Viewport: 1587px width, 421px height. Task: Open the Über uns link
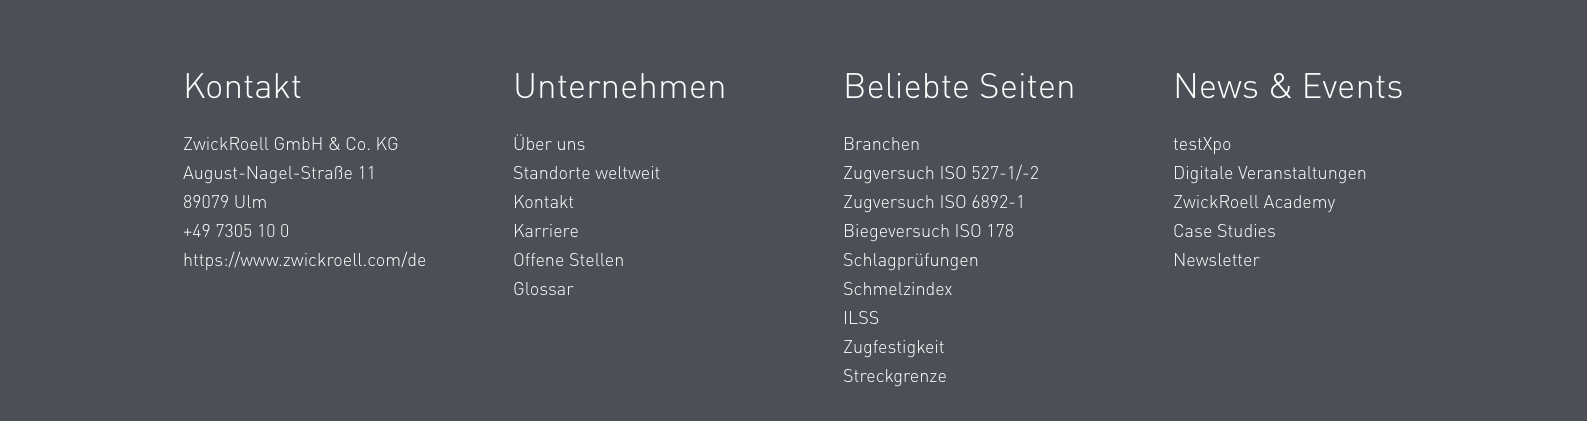click(549, 144)
